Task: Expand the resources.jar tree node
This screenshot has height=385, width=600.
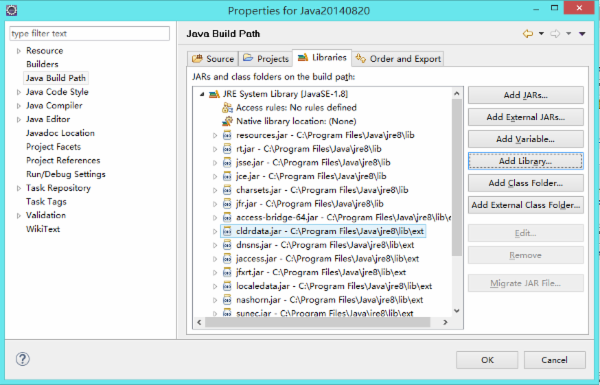Action: [x=215, y=135]
